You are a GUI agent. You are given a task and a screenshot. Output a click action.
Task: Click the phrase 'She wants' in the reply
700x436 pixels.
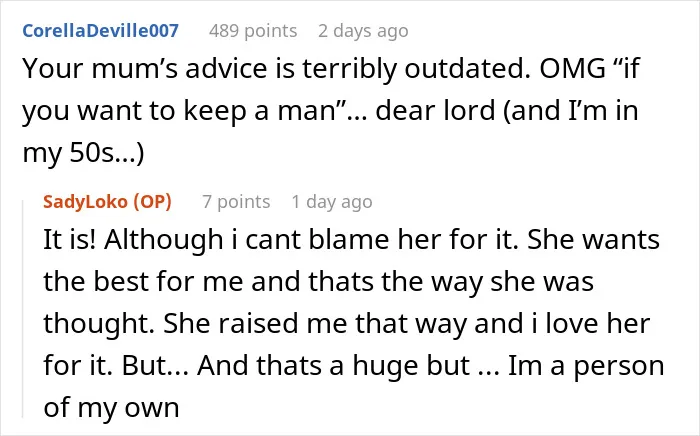593,240
